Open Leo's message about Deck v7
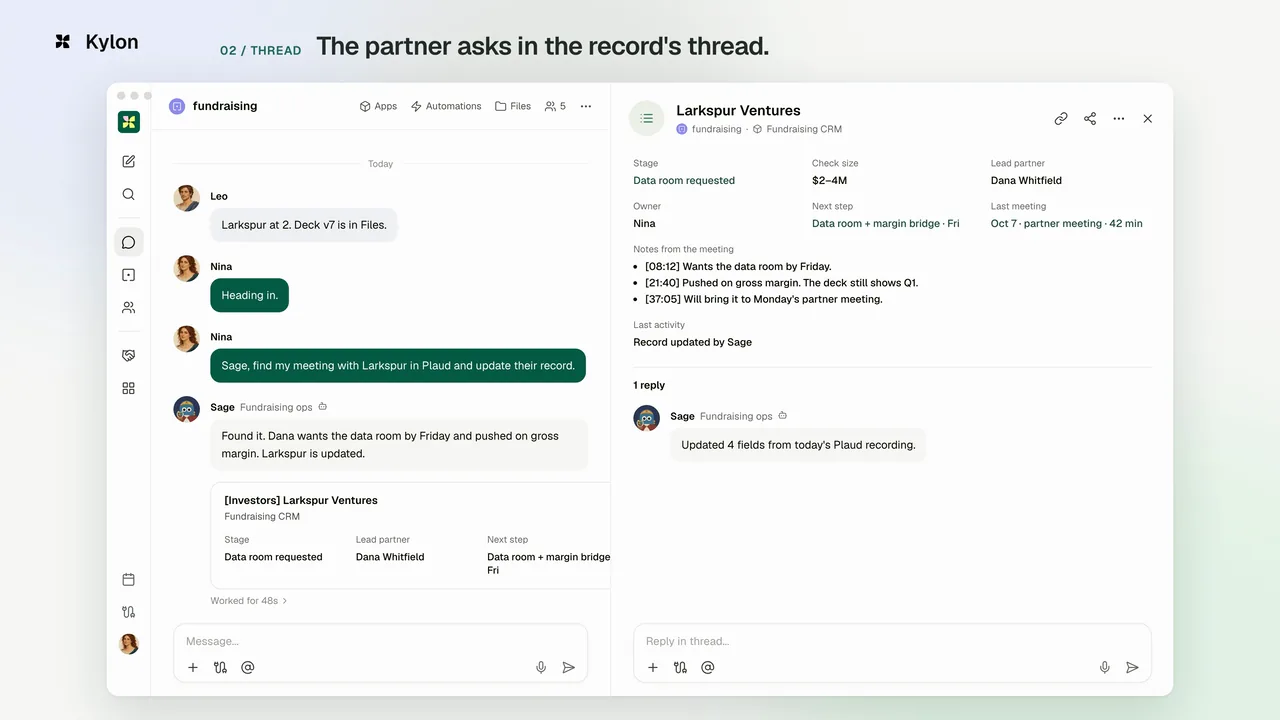The image size is (1280, 720). click(304, 225)
